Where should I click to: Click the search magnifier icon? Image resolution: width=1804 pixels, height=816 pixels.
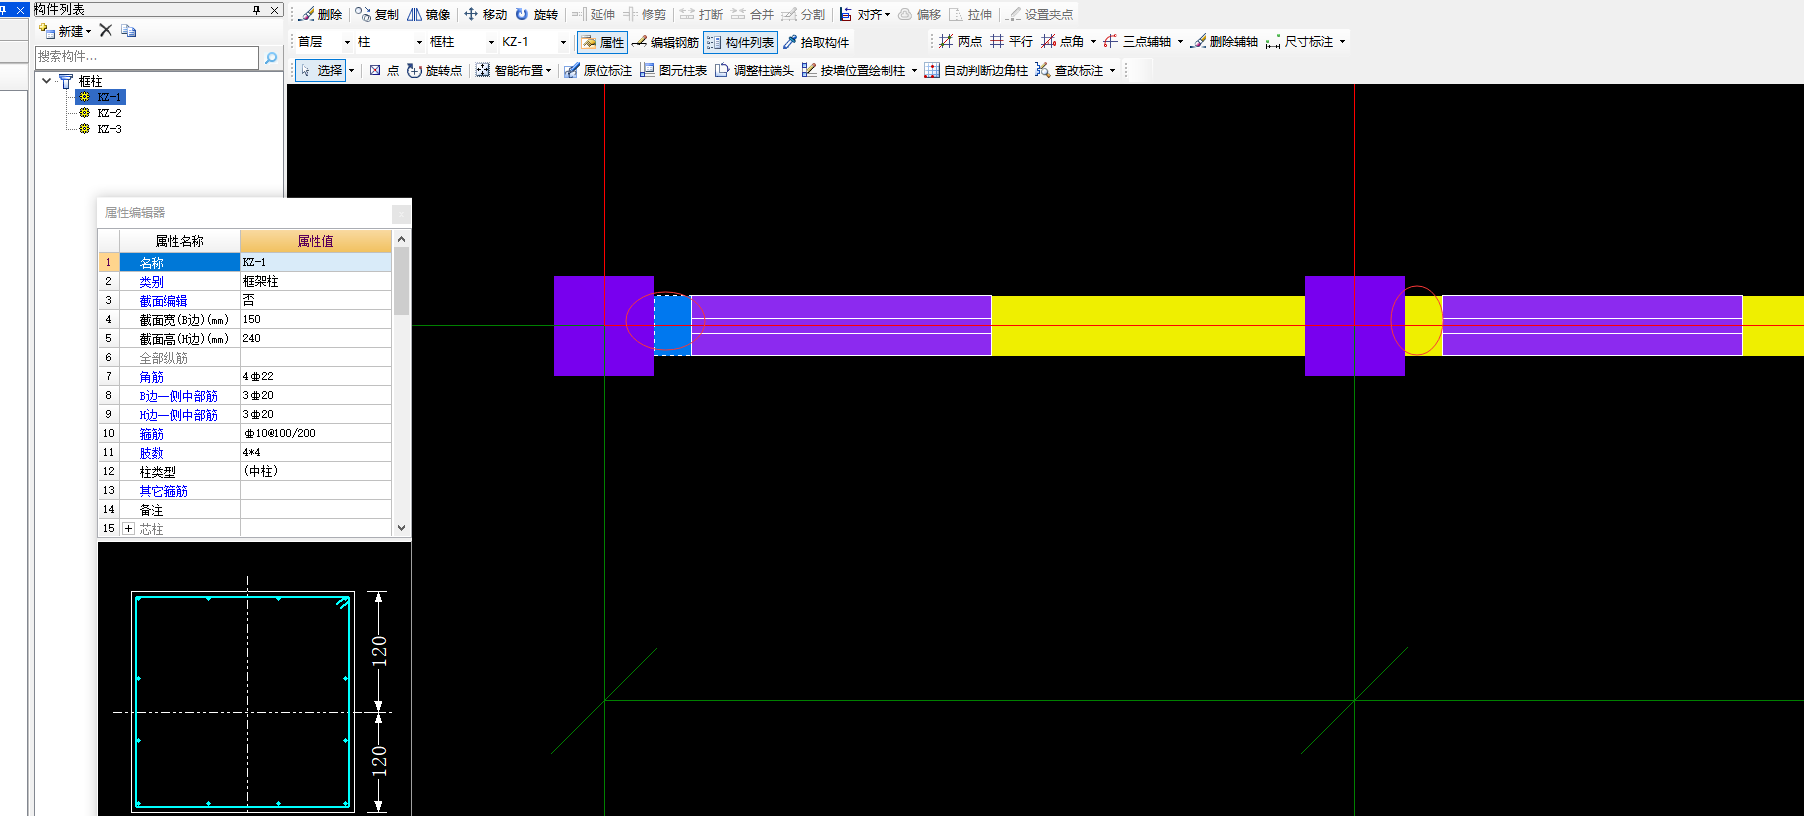pyautogui.click(x=271, y=58)
